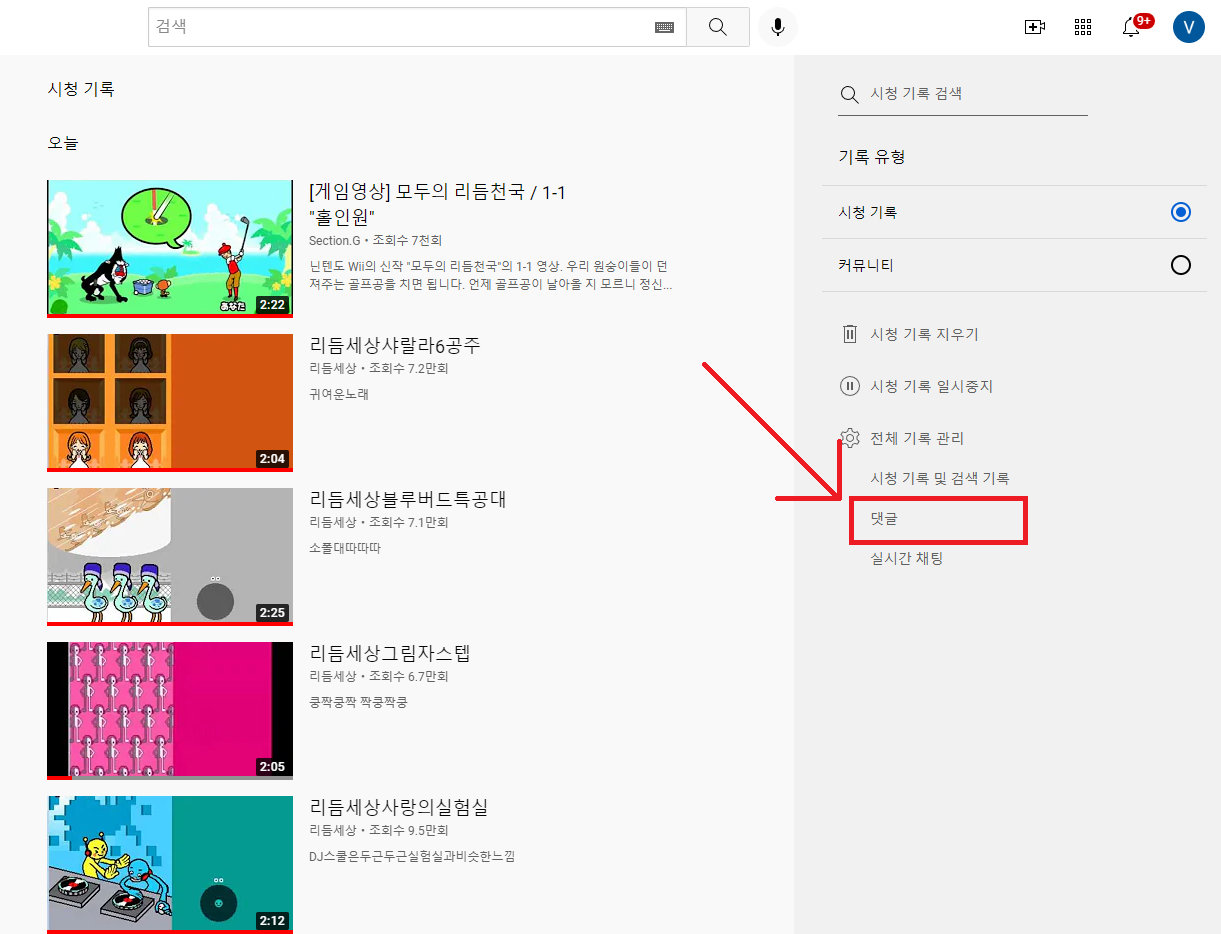Click the 2:25 duration badge
This screenshot has height=934, width=1221.
click(272, 612)
